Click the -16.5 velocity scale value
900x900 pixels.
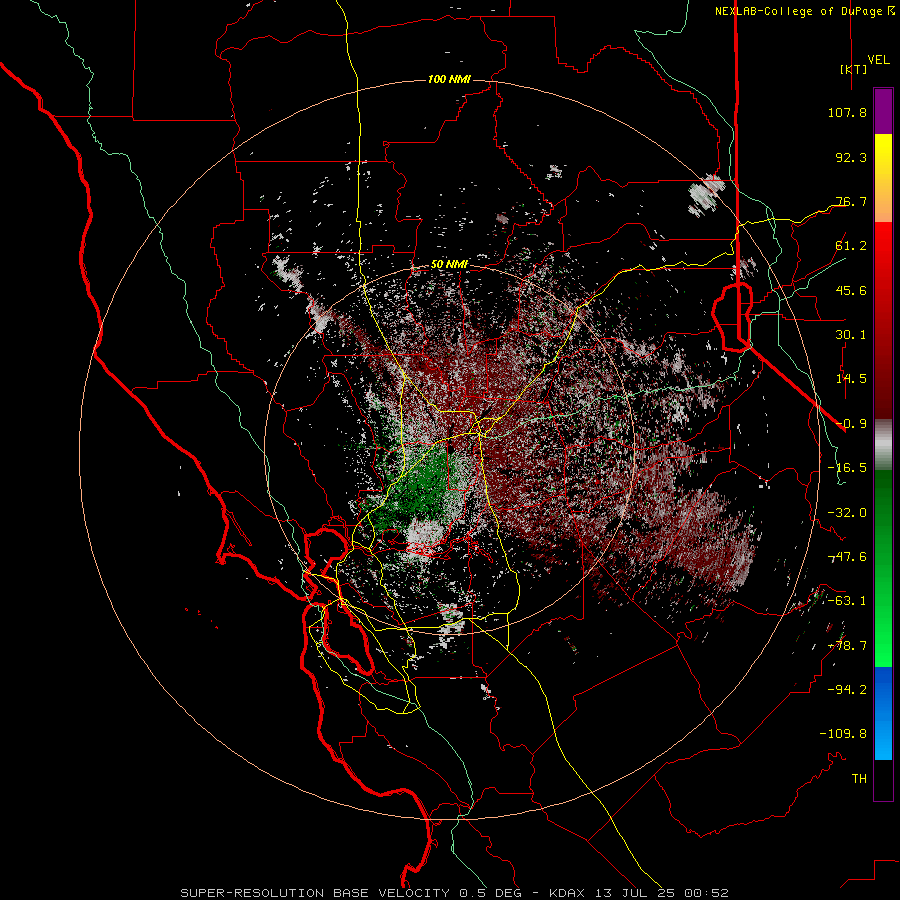847,468
